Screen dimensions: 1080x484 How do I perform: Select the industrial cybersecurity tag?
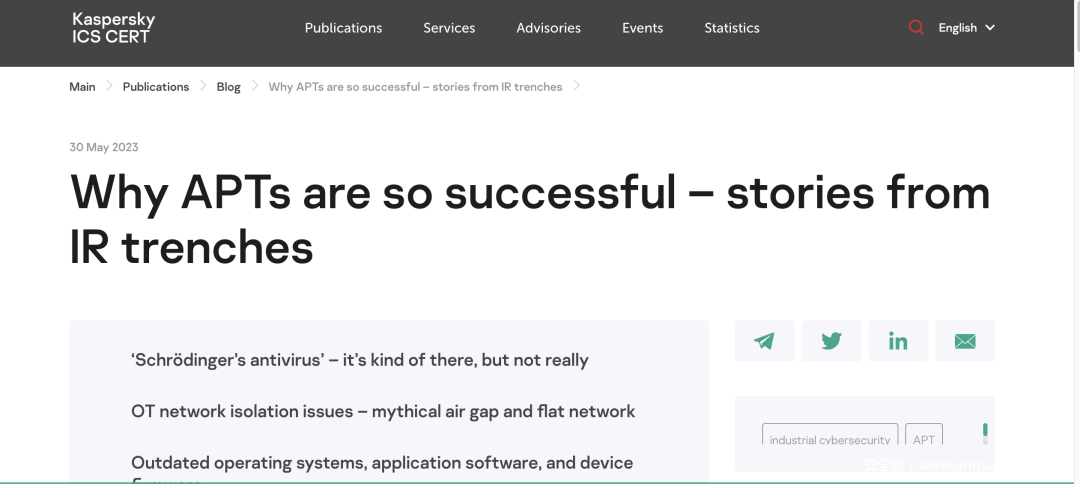[829, 439]
